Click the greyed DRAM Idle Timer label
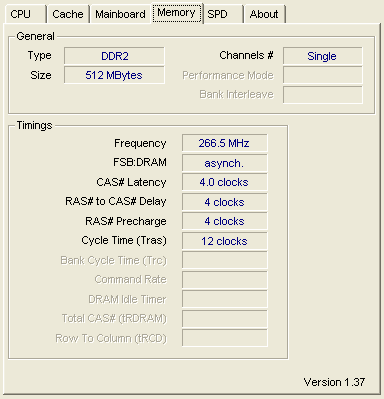The width and height of the screenshot is (384, 399). 127,299
